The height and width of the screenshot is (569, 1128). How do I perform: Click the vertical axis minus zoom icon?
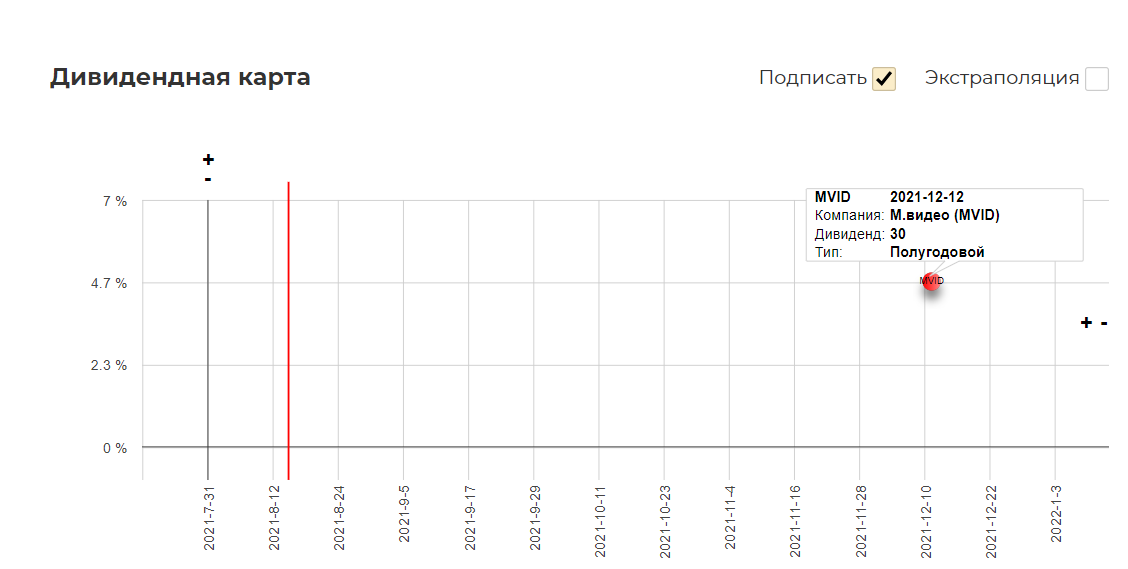click(x=208, y=178)
